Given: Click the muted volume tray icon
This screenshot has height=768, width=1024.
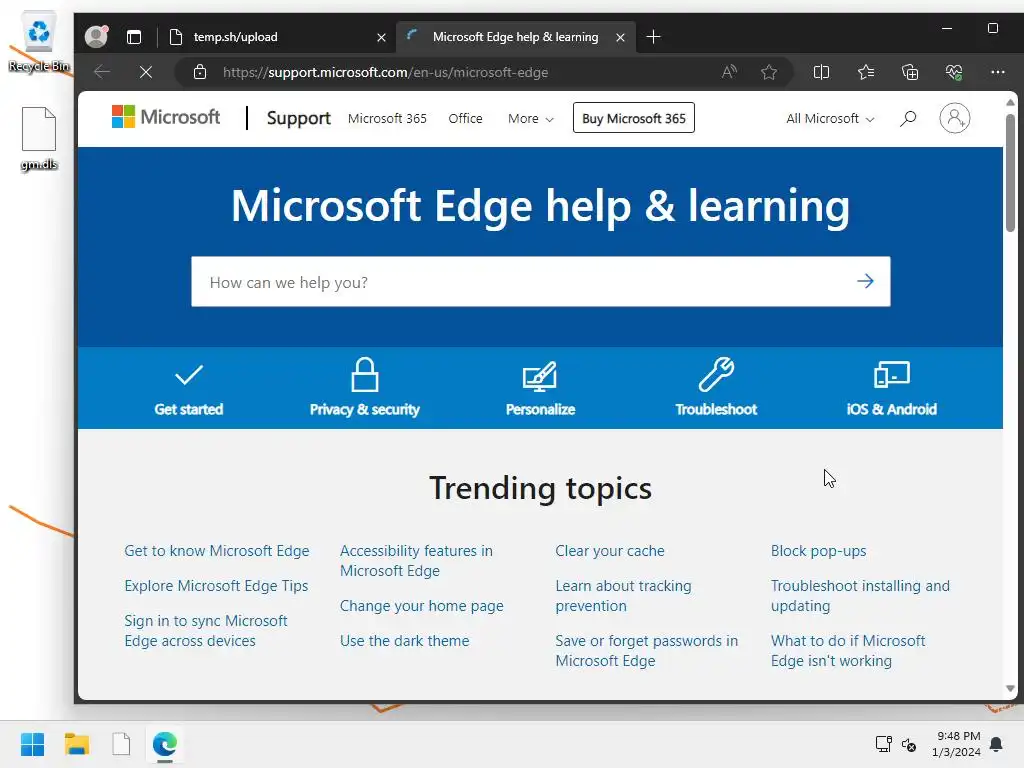Looking at the screenshot, I should (x=908, y=744).
